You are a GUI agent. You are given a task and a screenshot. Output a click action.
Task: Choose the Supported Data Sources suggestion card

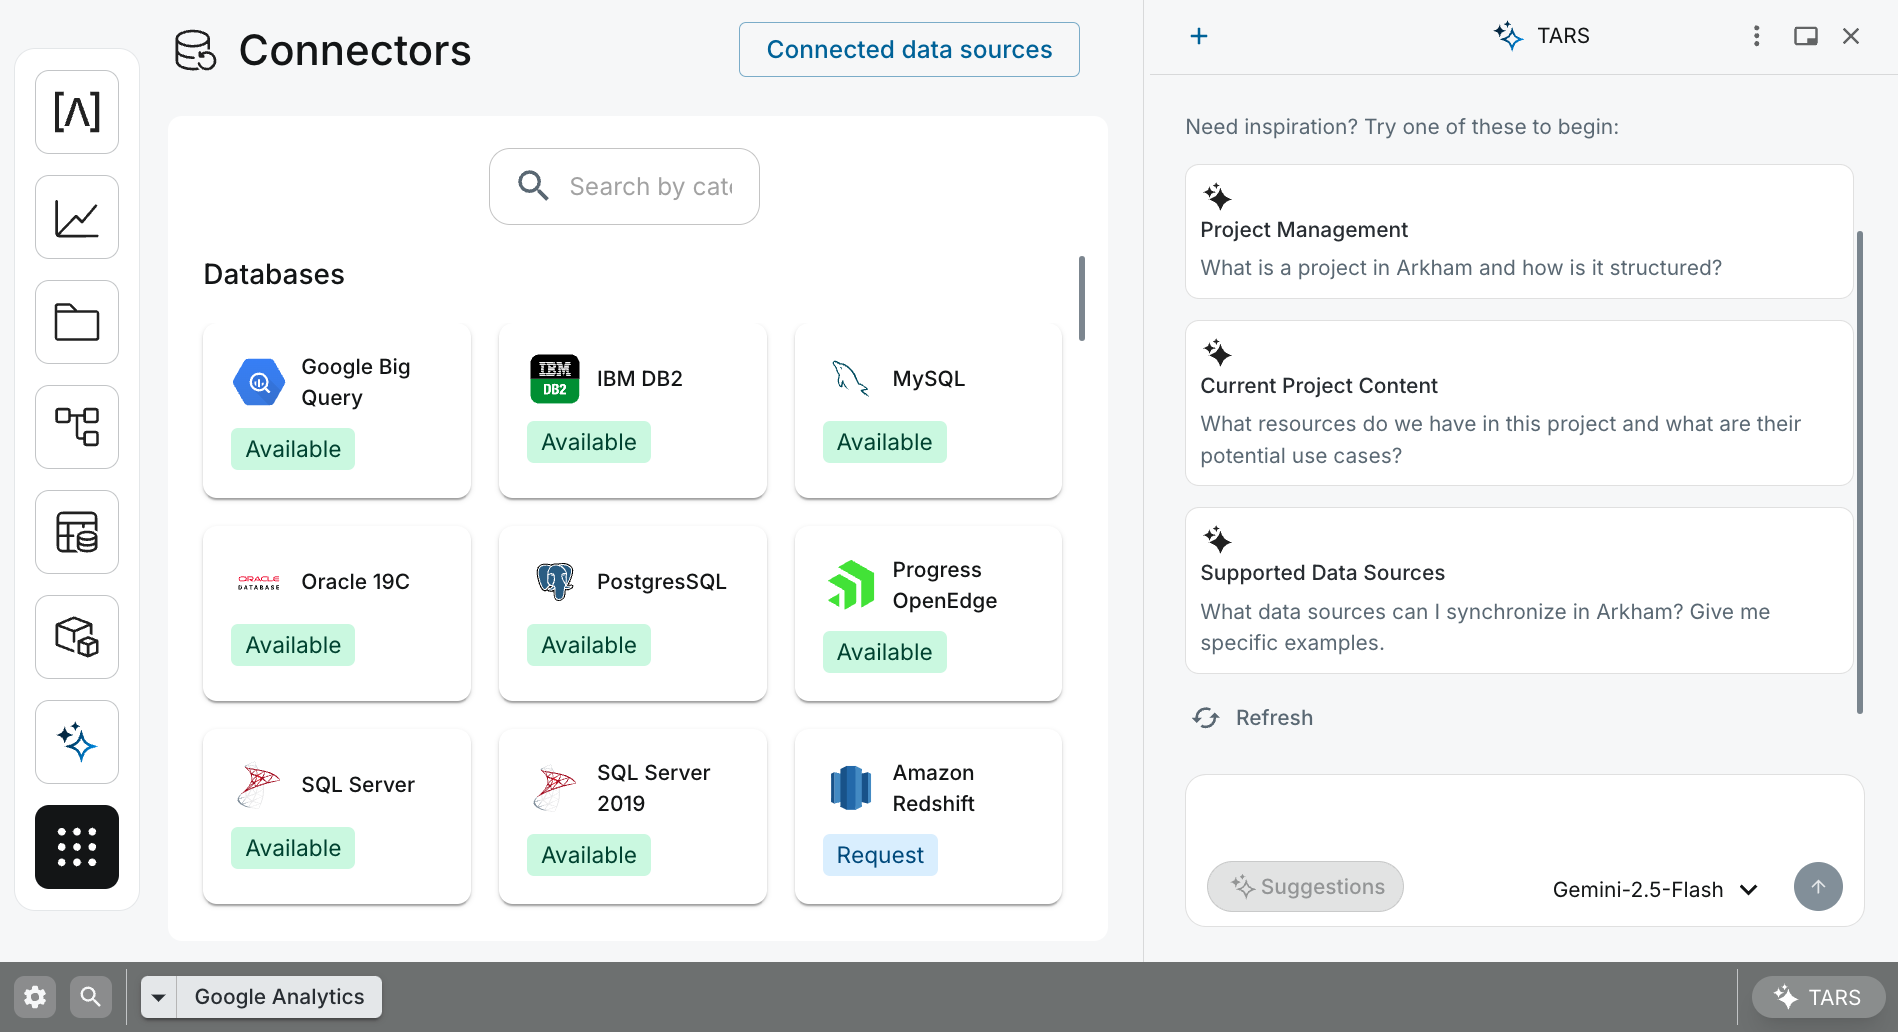point(1519,591)
